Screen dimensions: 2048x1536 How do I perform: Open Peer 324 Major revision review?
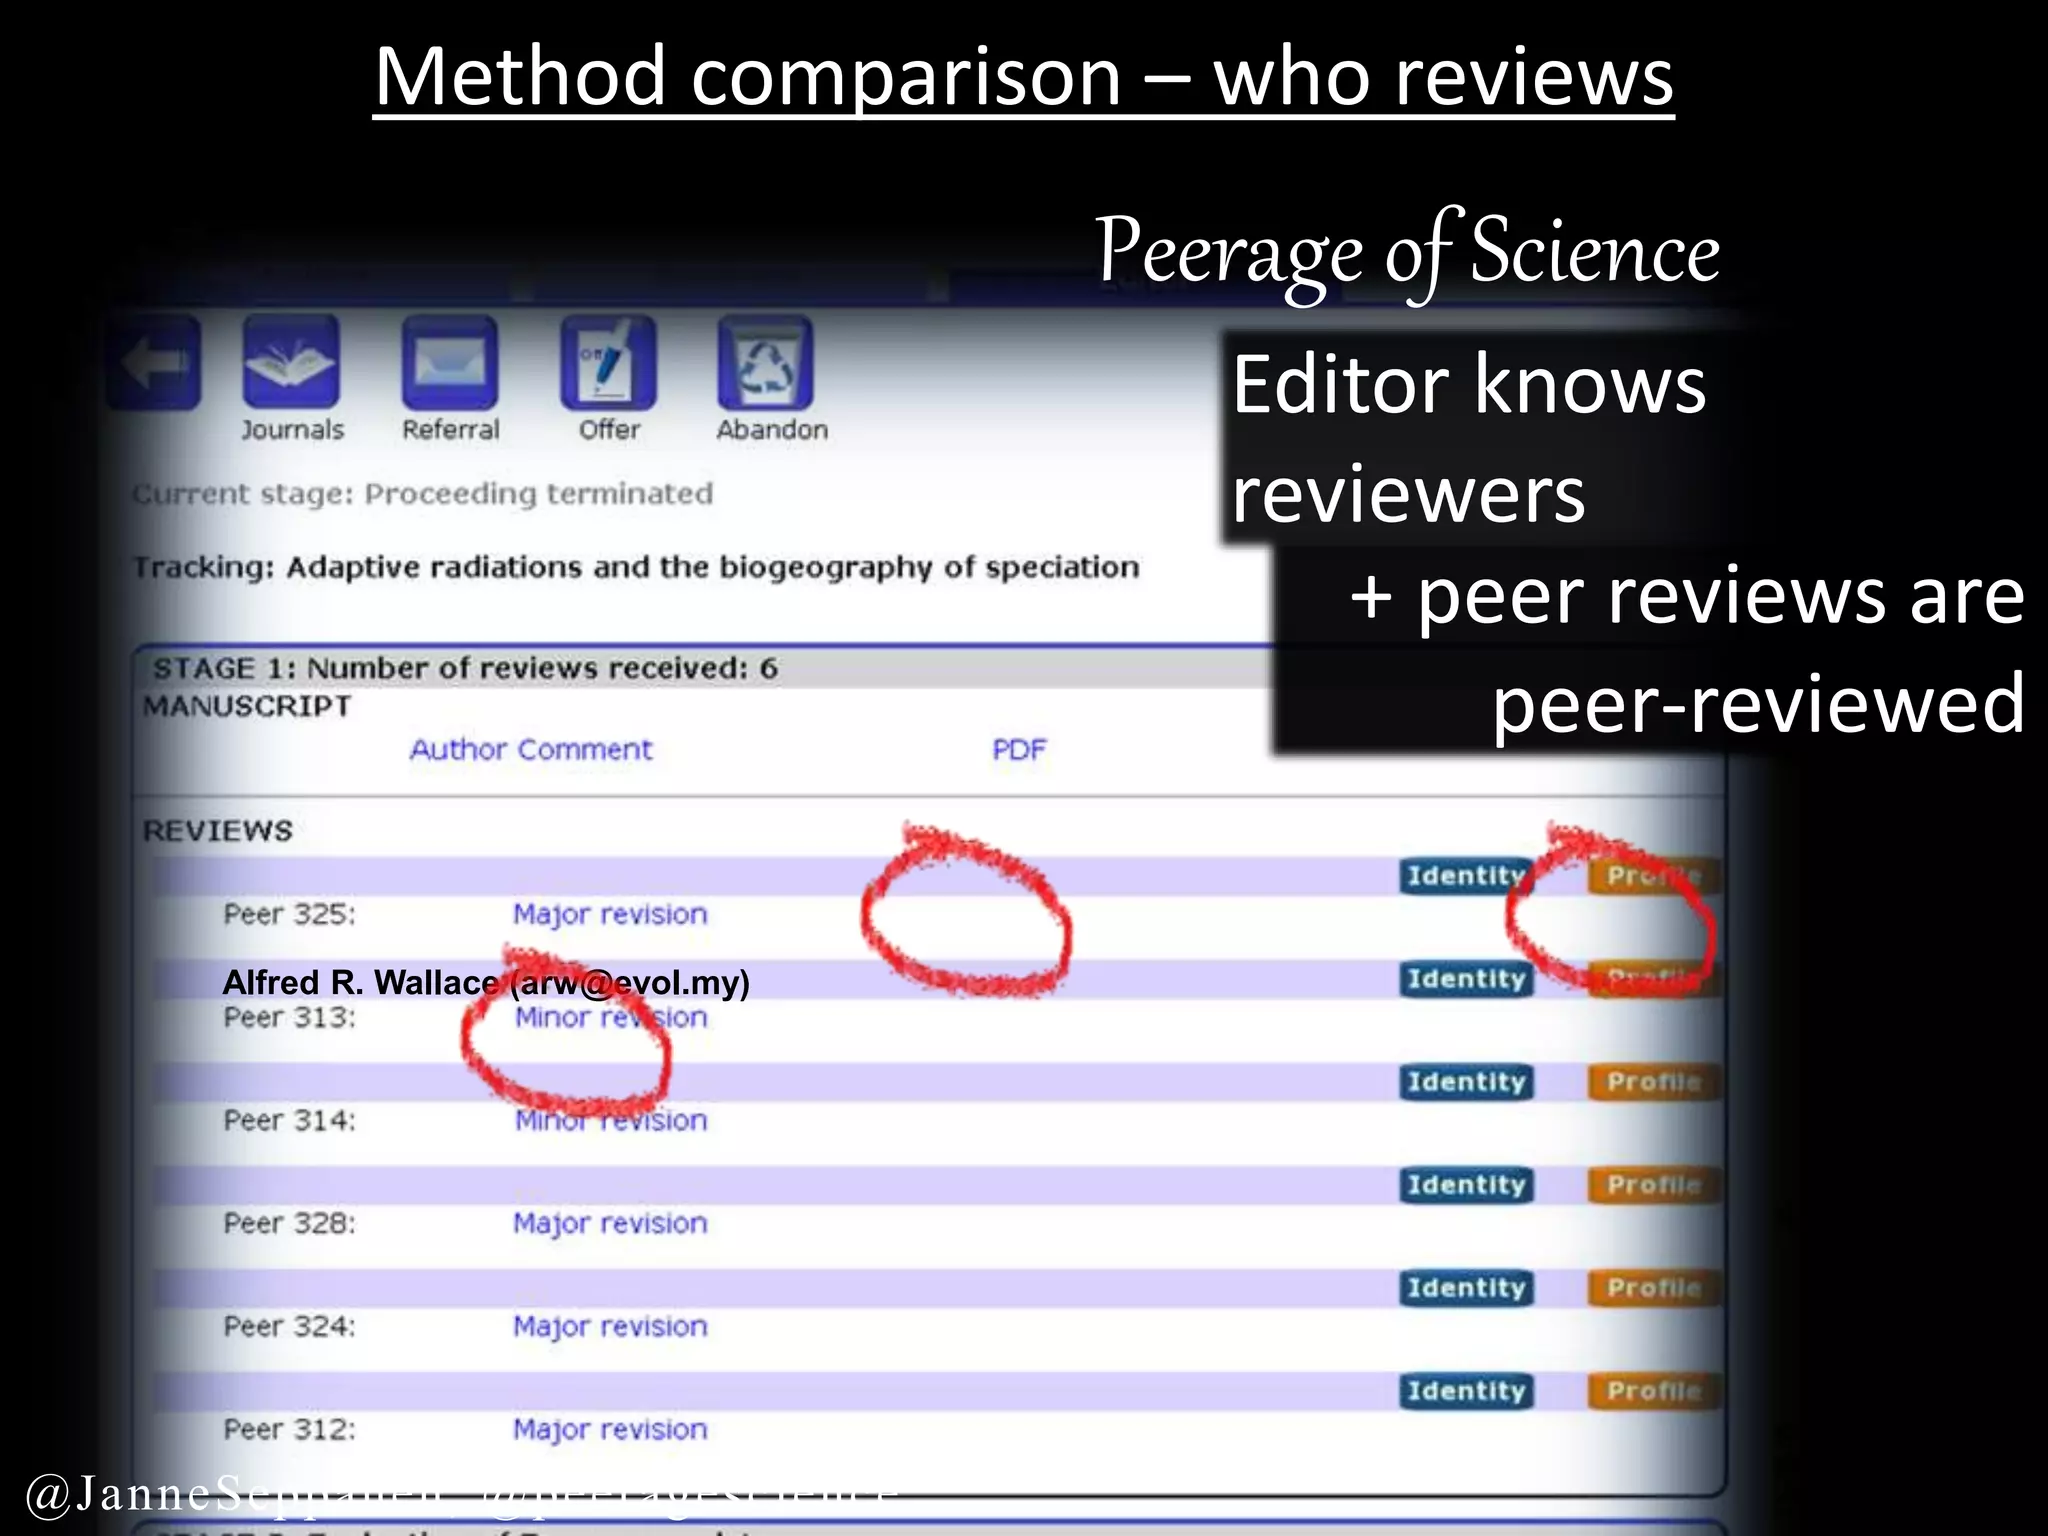point(610,1326)
